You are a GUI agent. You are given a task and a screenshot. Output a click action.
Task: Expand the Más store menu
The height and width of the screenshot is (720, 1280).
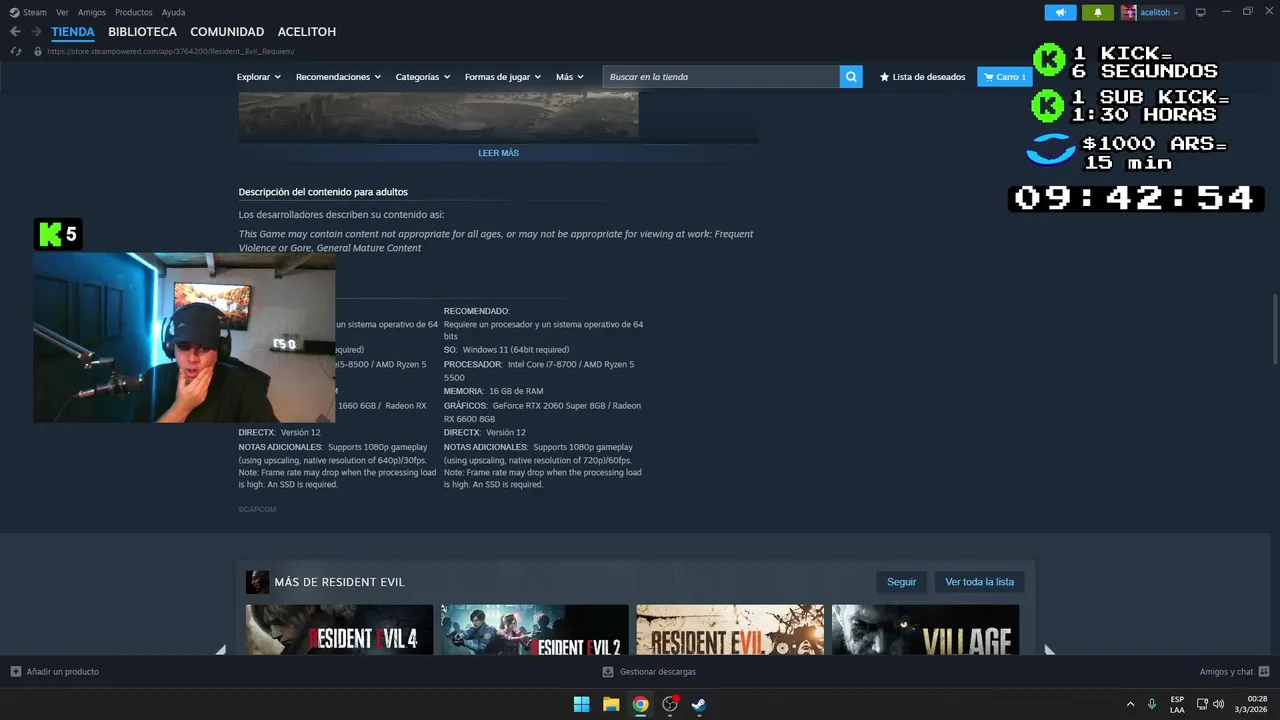click(570, 77)
